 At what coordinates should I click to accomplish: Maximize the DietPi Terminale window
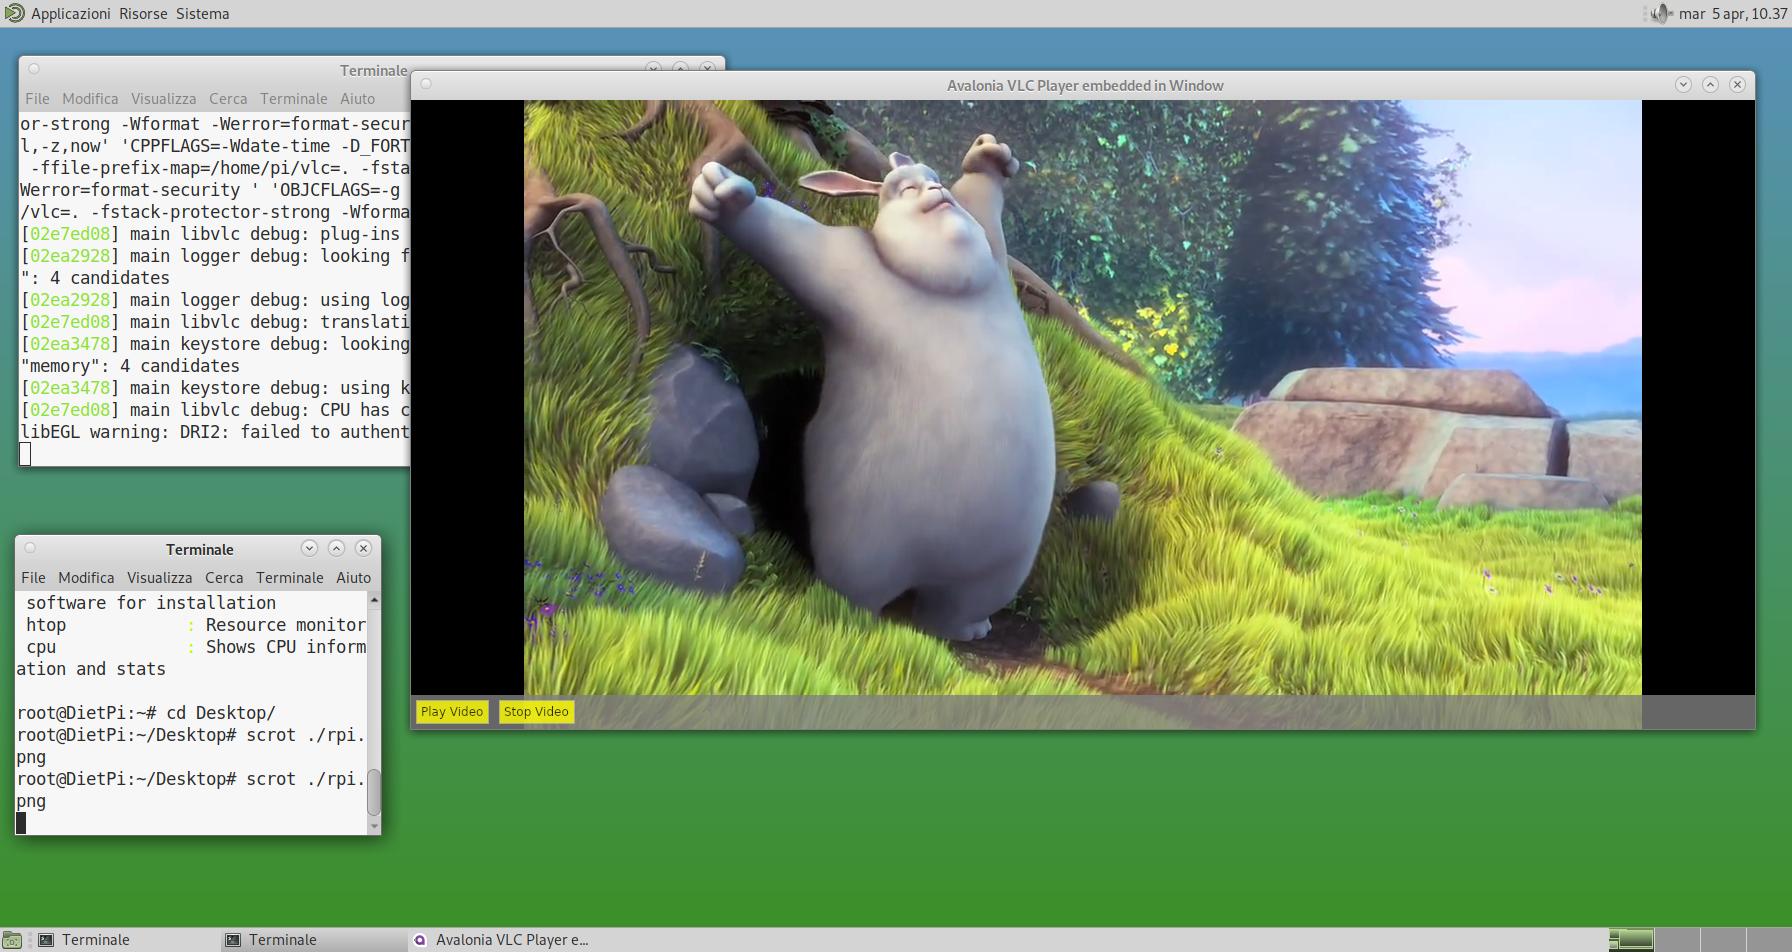tap(336, 548)
